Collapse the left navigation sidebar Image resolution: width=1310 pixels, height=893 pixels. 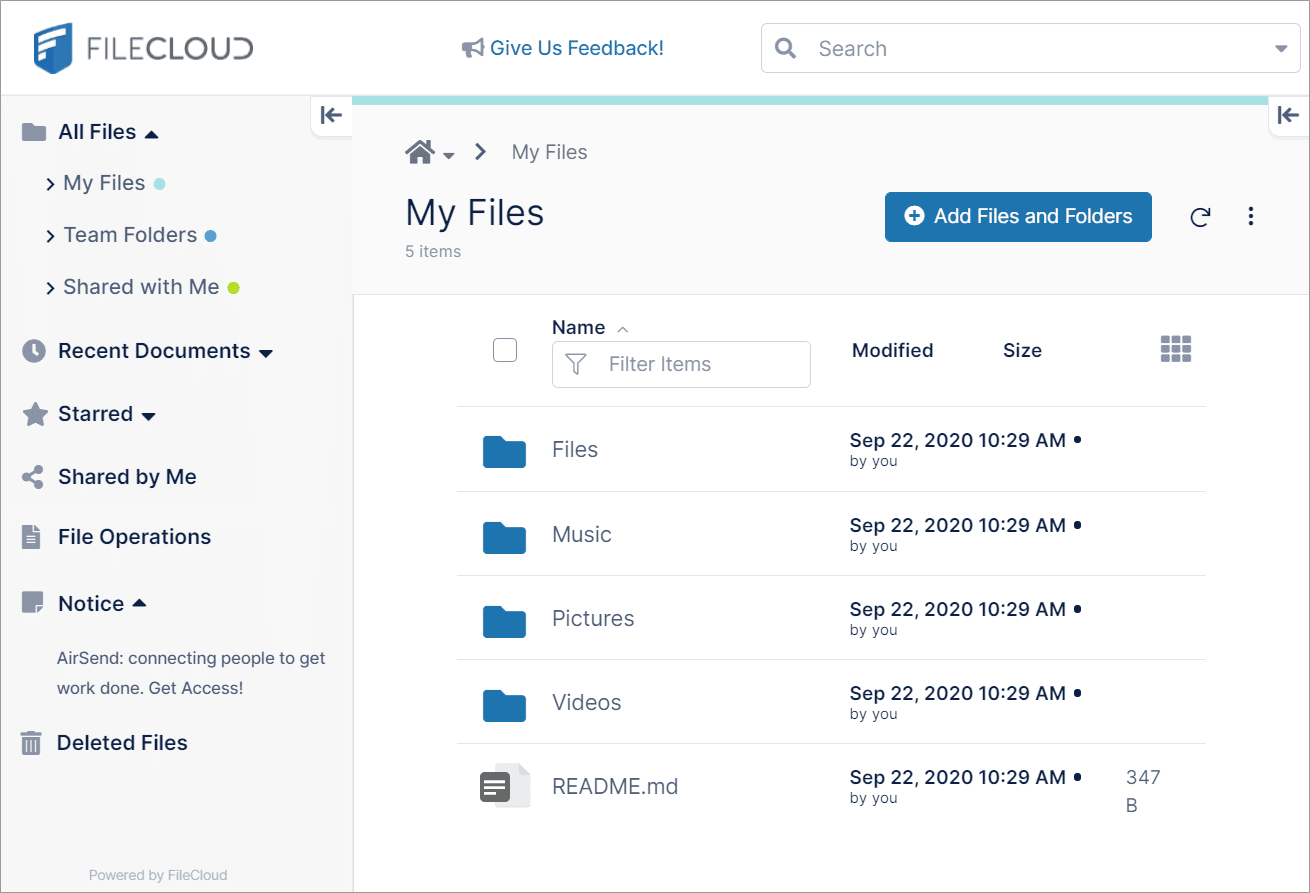331,115
